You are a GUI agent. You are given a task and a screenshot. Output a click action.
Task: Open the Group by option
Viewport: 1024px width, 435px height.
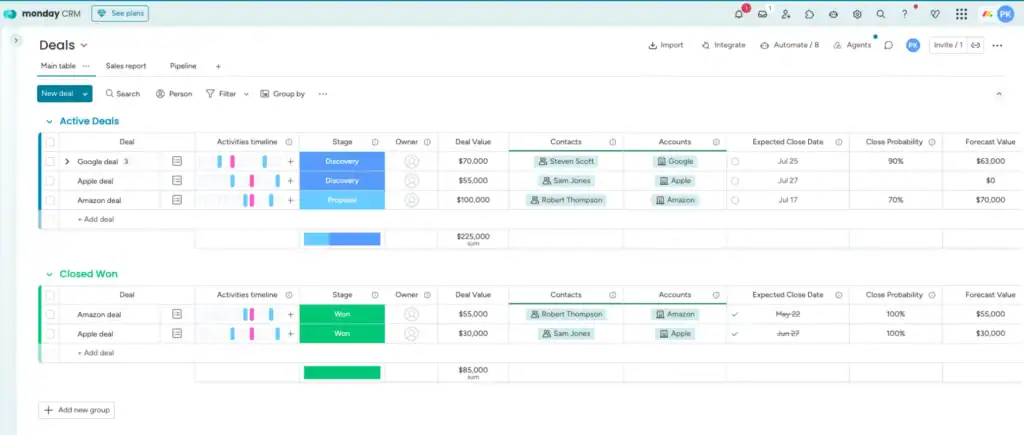(x=282, y=94)
